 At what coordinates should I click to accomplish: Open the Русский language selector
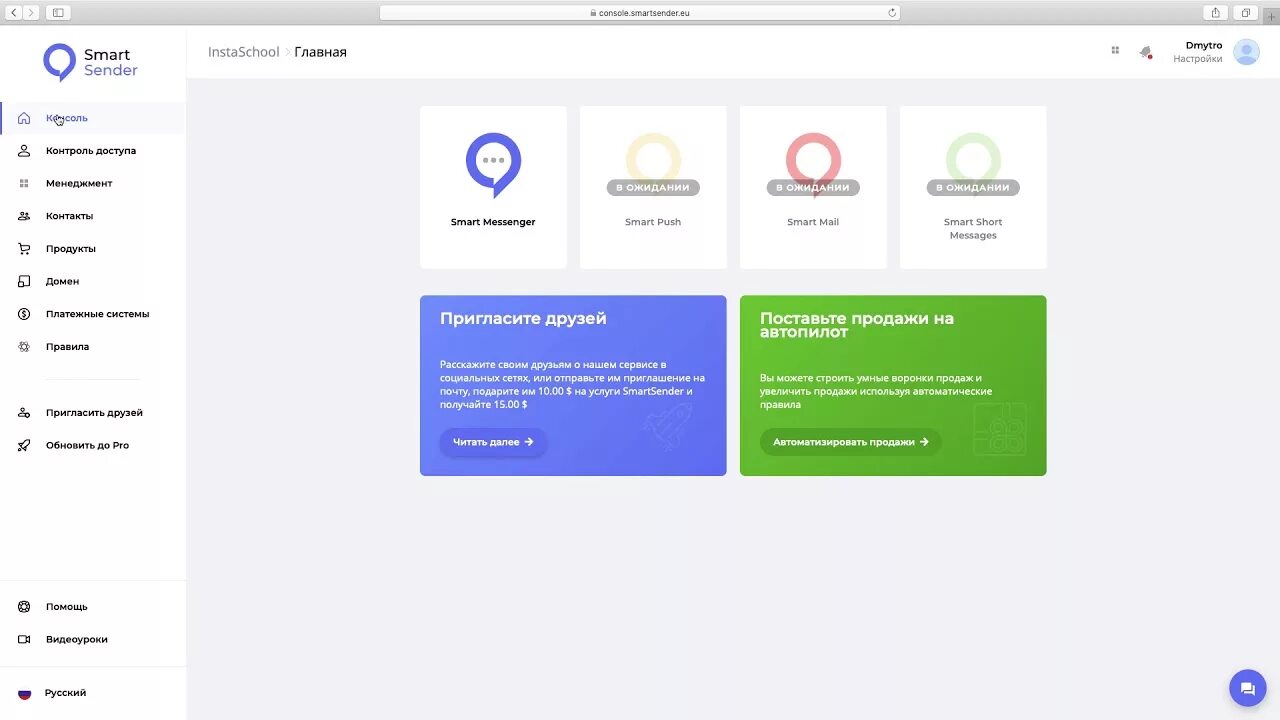click(65, 693)
